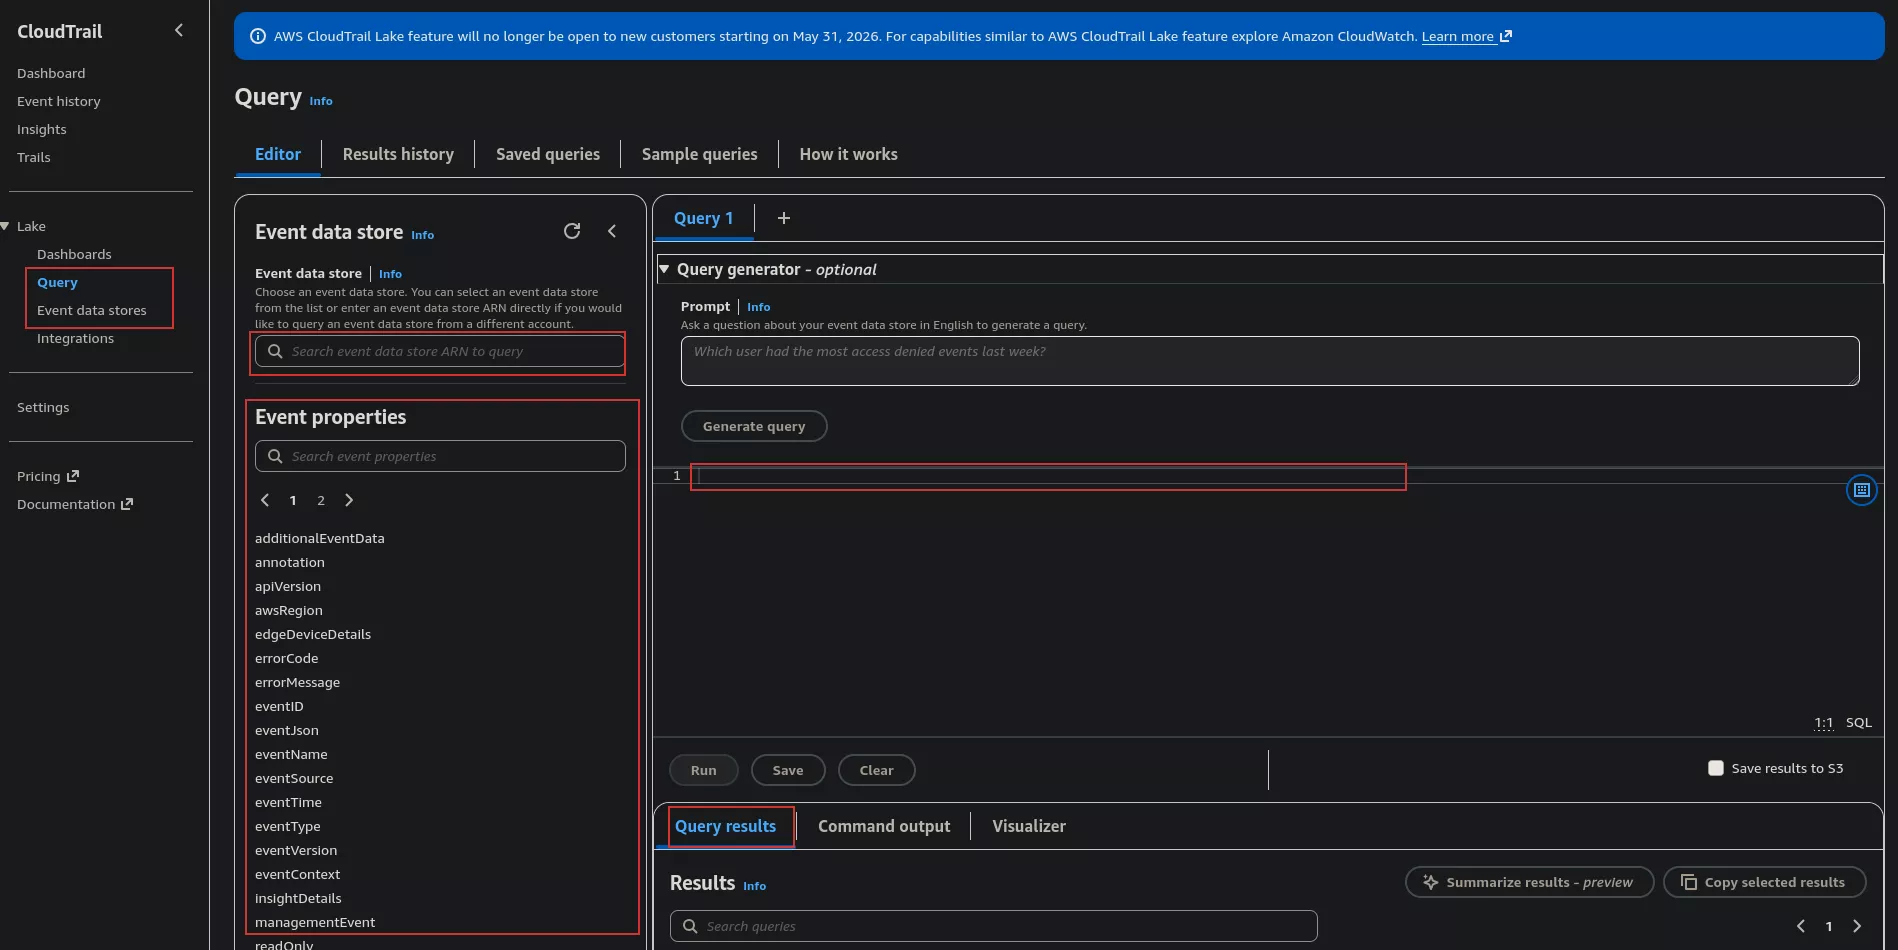Select the managementEvent property

tap(315, 922)
